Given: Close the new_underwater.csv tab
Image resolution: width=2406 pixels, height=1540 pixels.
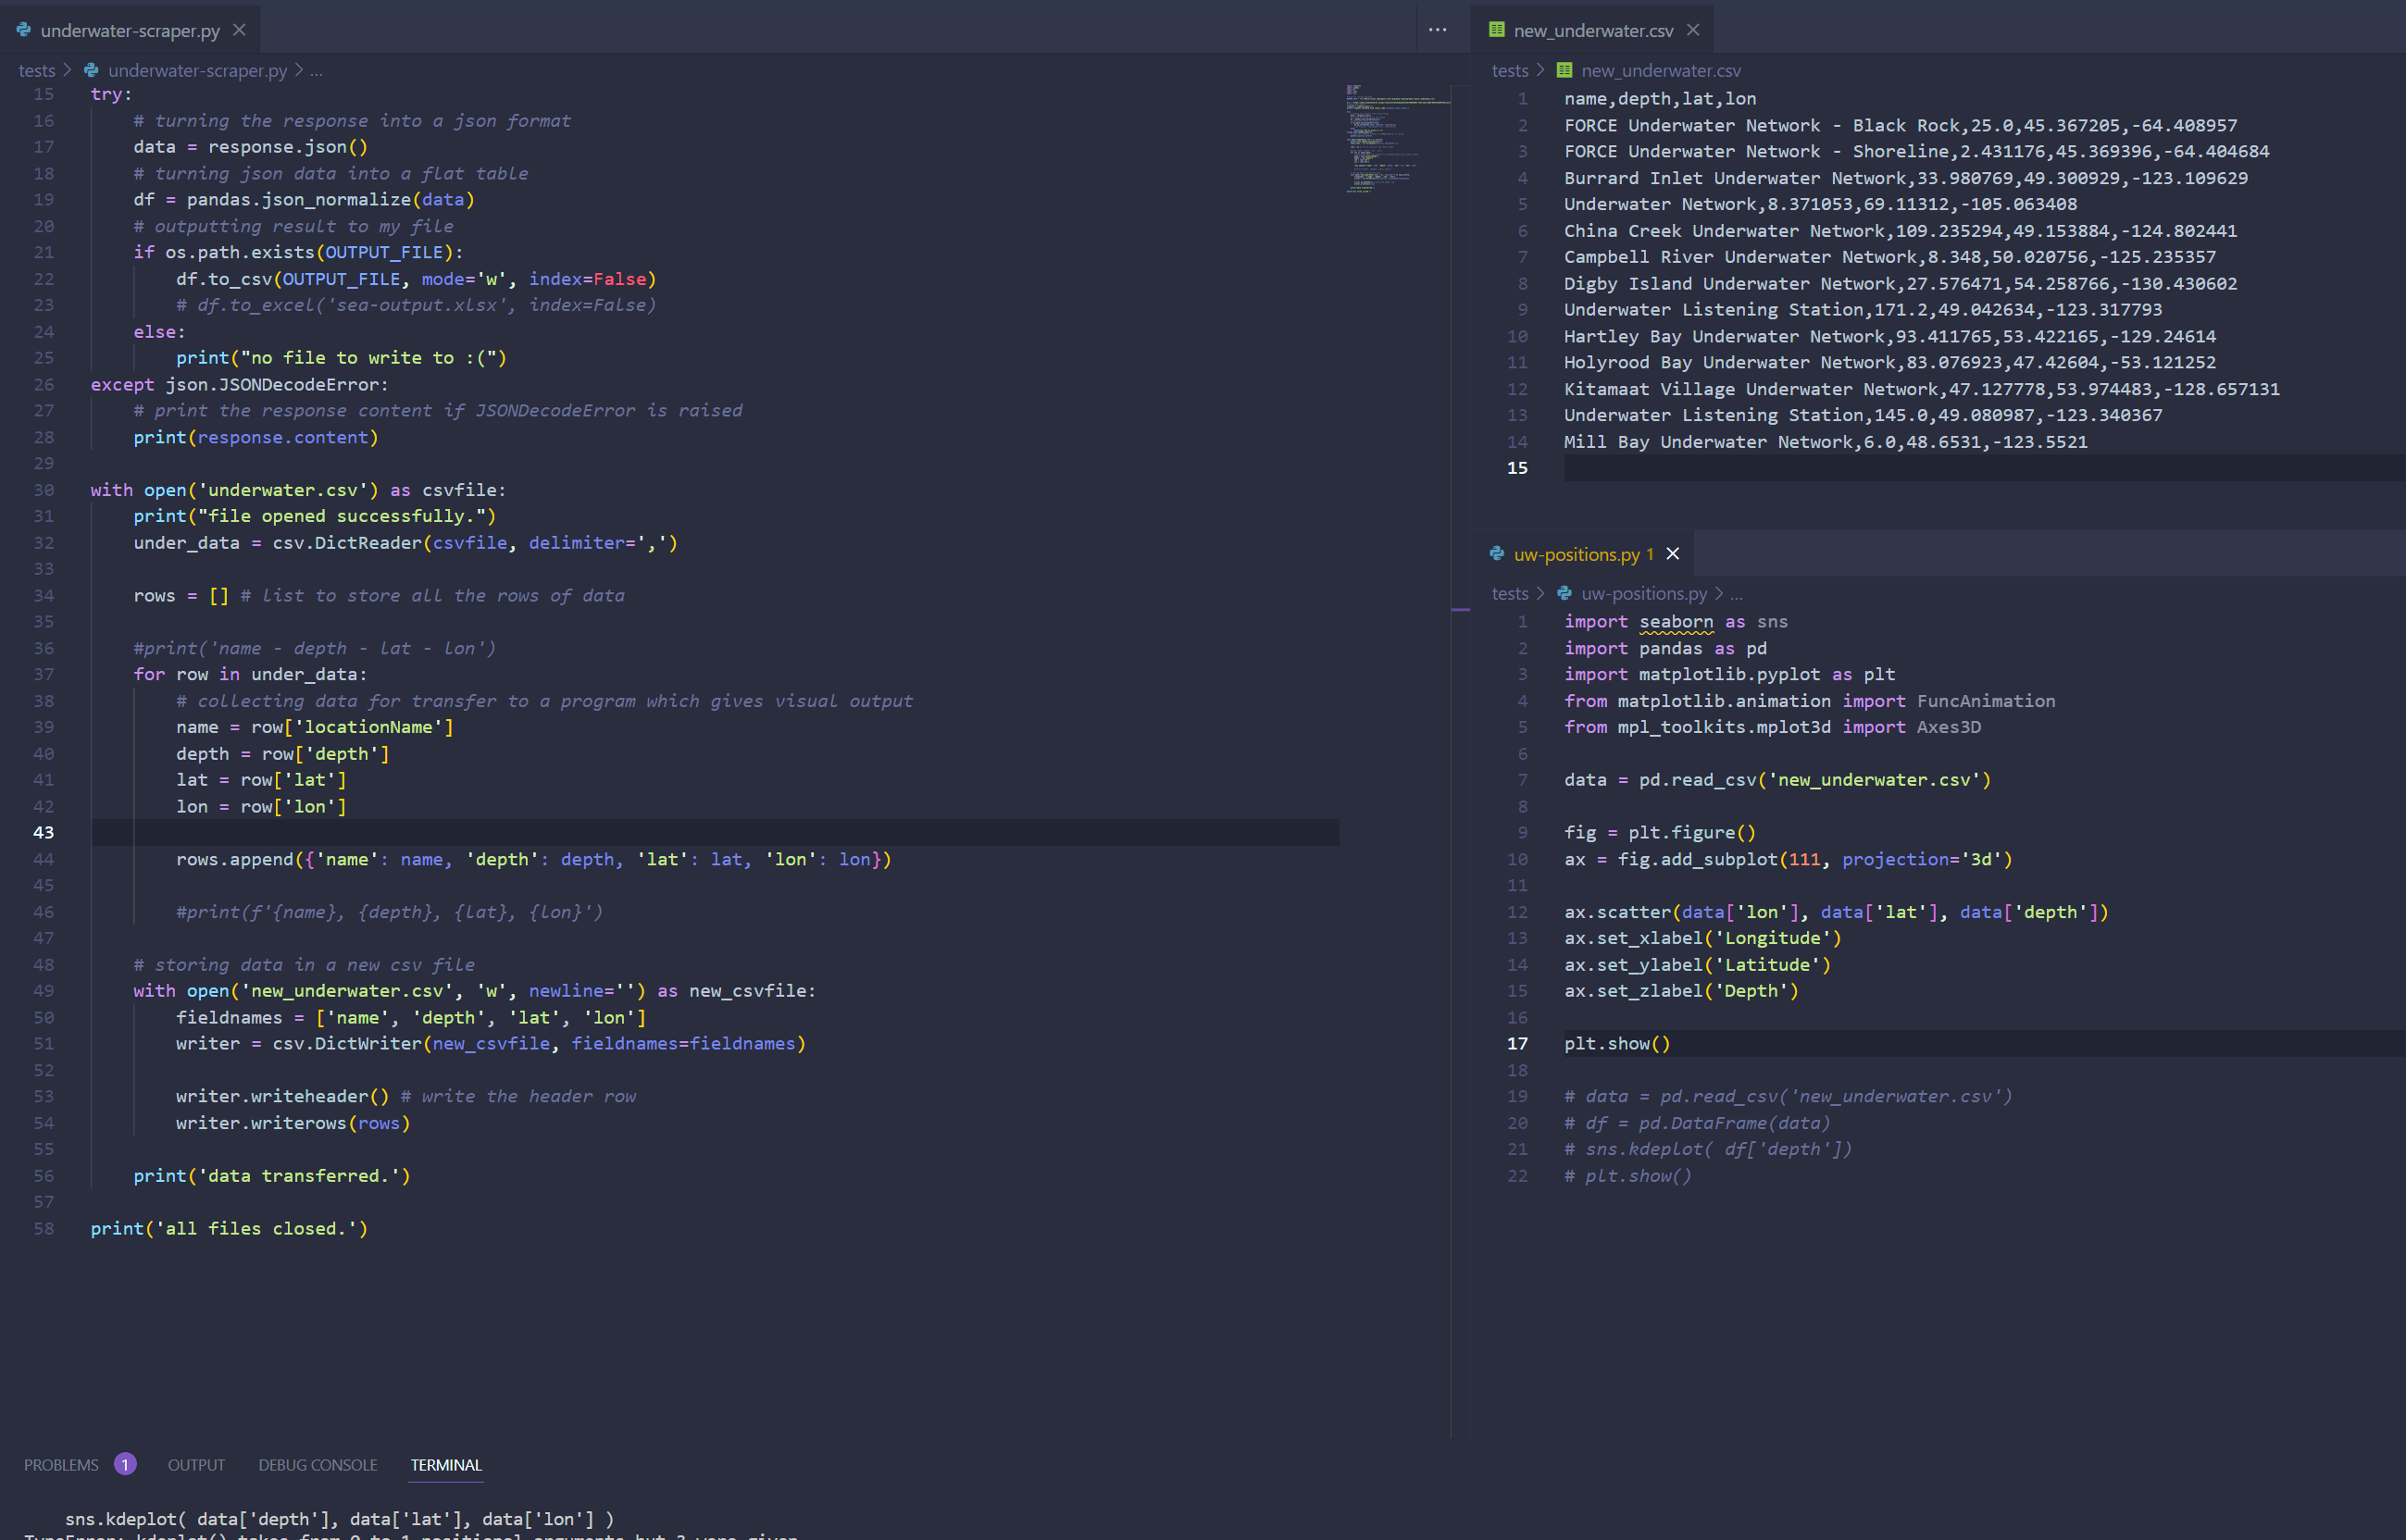Looking at the screenshot, I should click(1692, 30).
